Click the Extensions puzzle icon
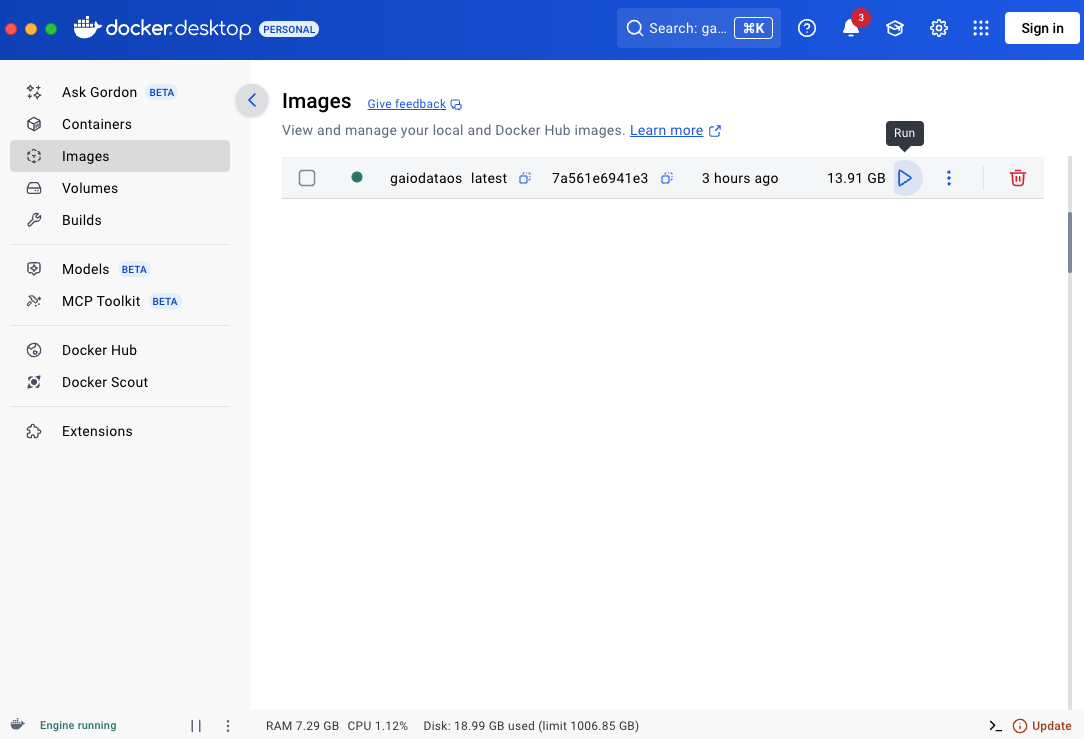 coord(34,431)
